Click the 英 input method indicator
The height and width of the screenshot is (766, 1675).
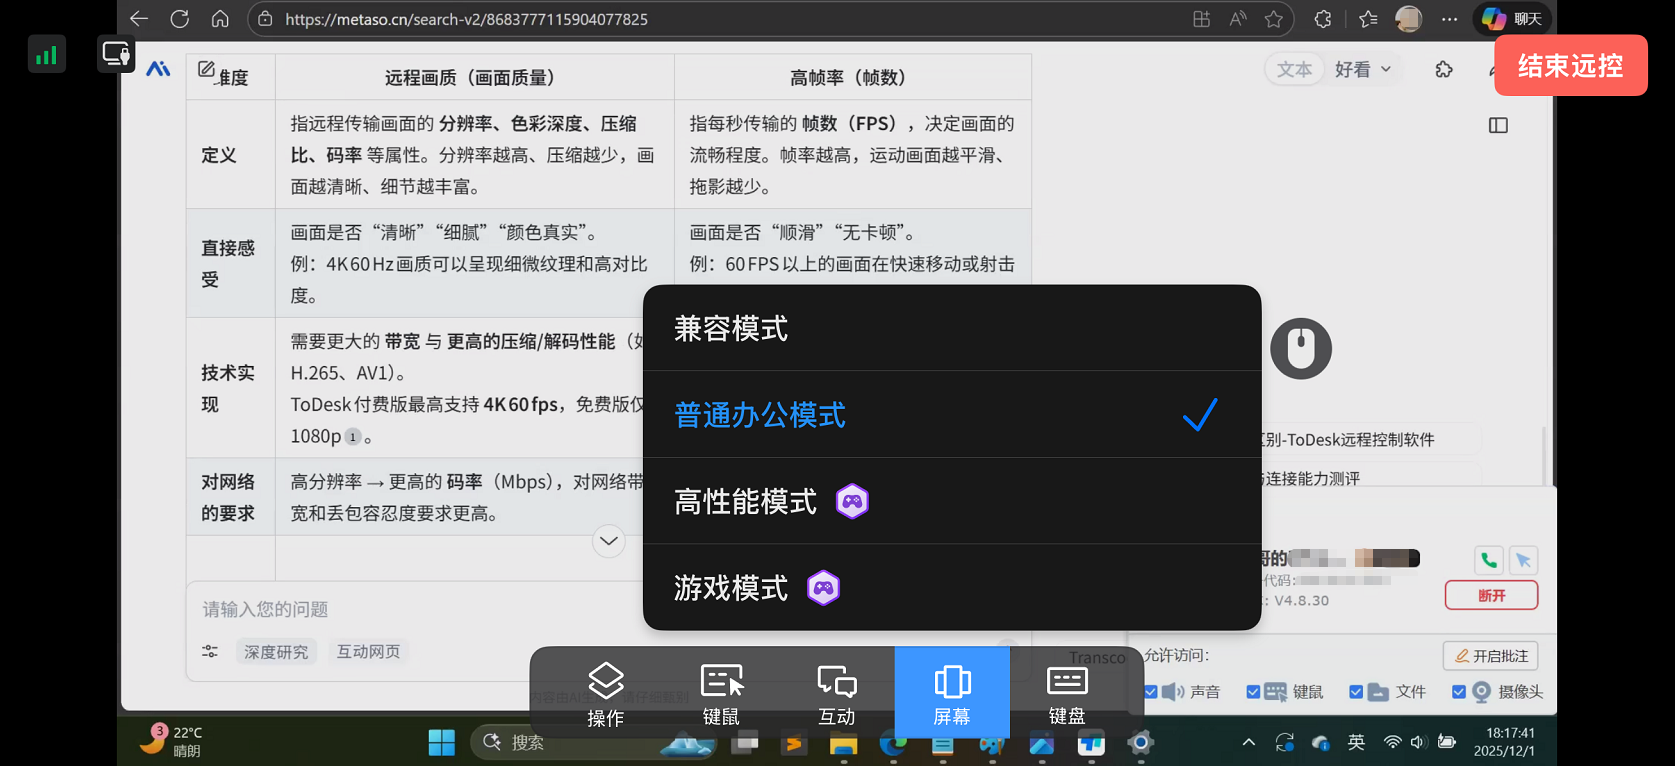point(1356,742)
